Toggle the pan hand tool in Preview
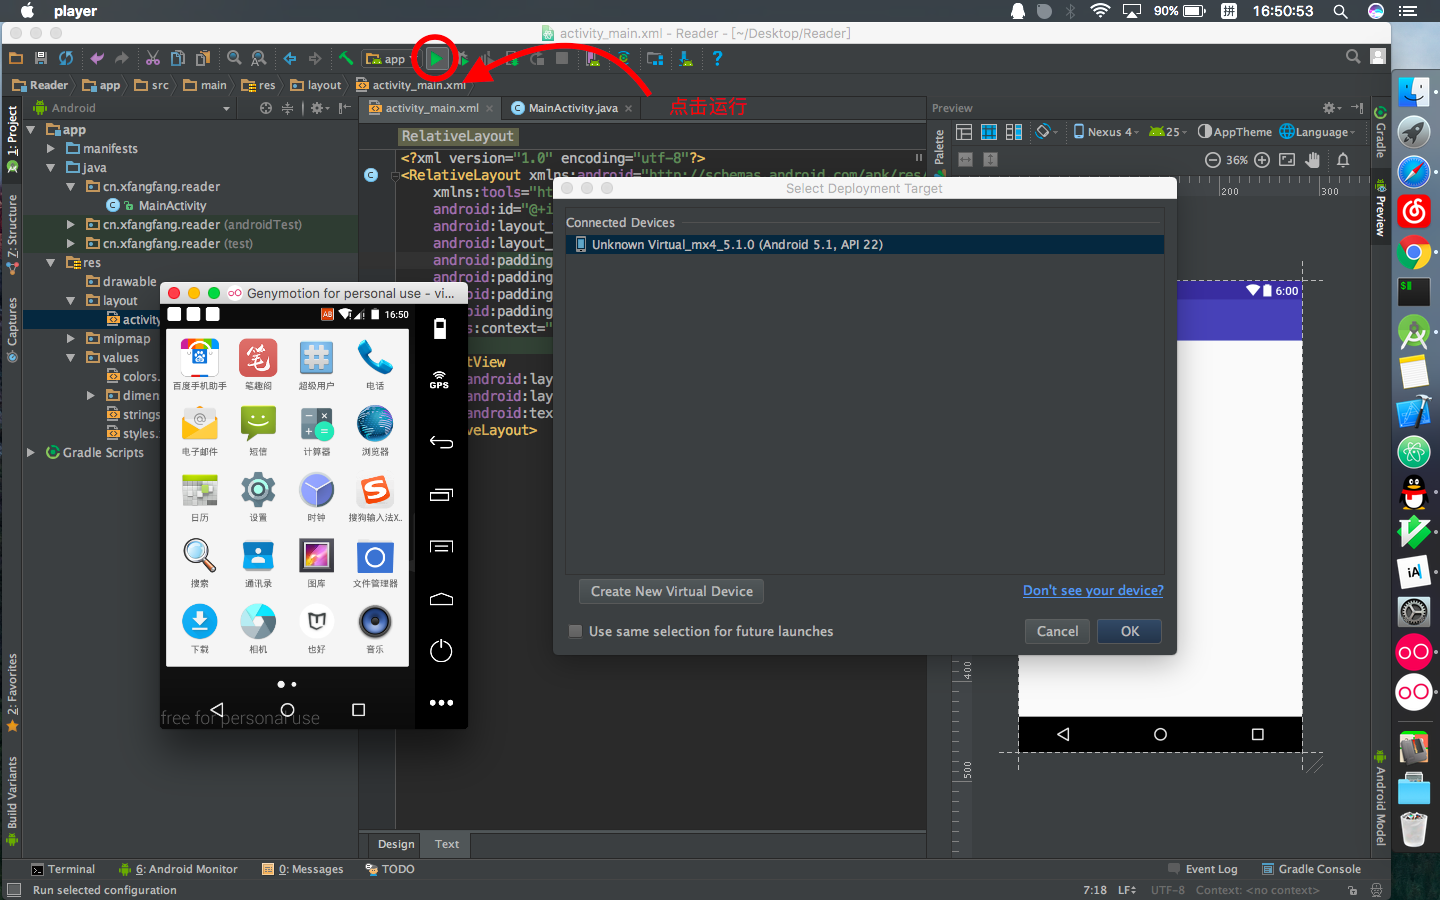 click(1312, 160)
